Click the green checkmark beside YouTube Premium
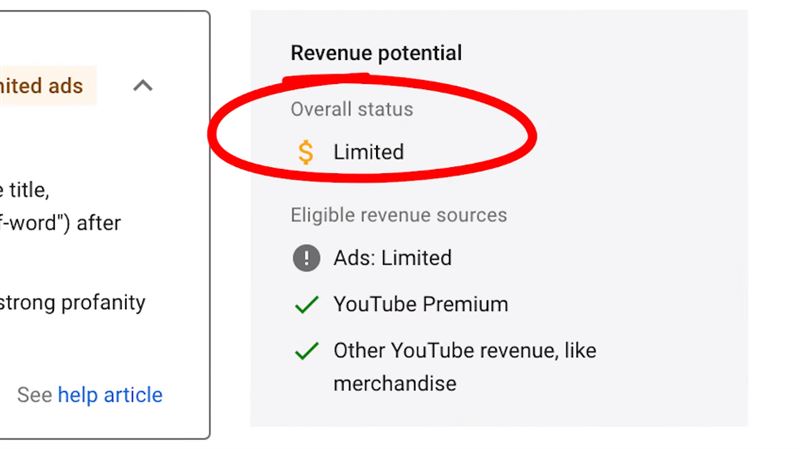The image size is (800, 449). point(307,305)
